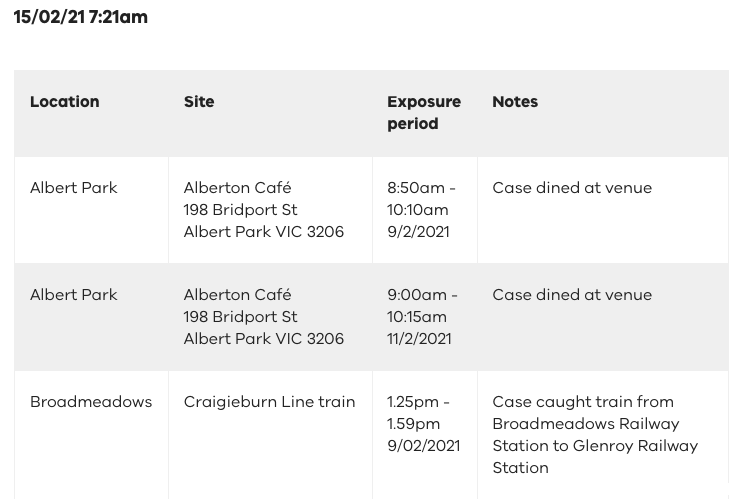Click the 9:00am - 10:15am exposure time

coord(422,305)
